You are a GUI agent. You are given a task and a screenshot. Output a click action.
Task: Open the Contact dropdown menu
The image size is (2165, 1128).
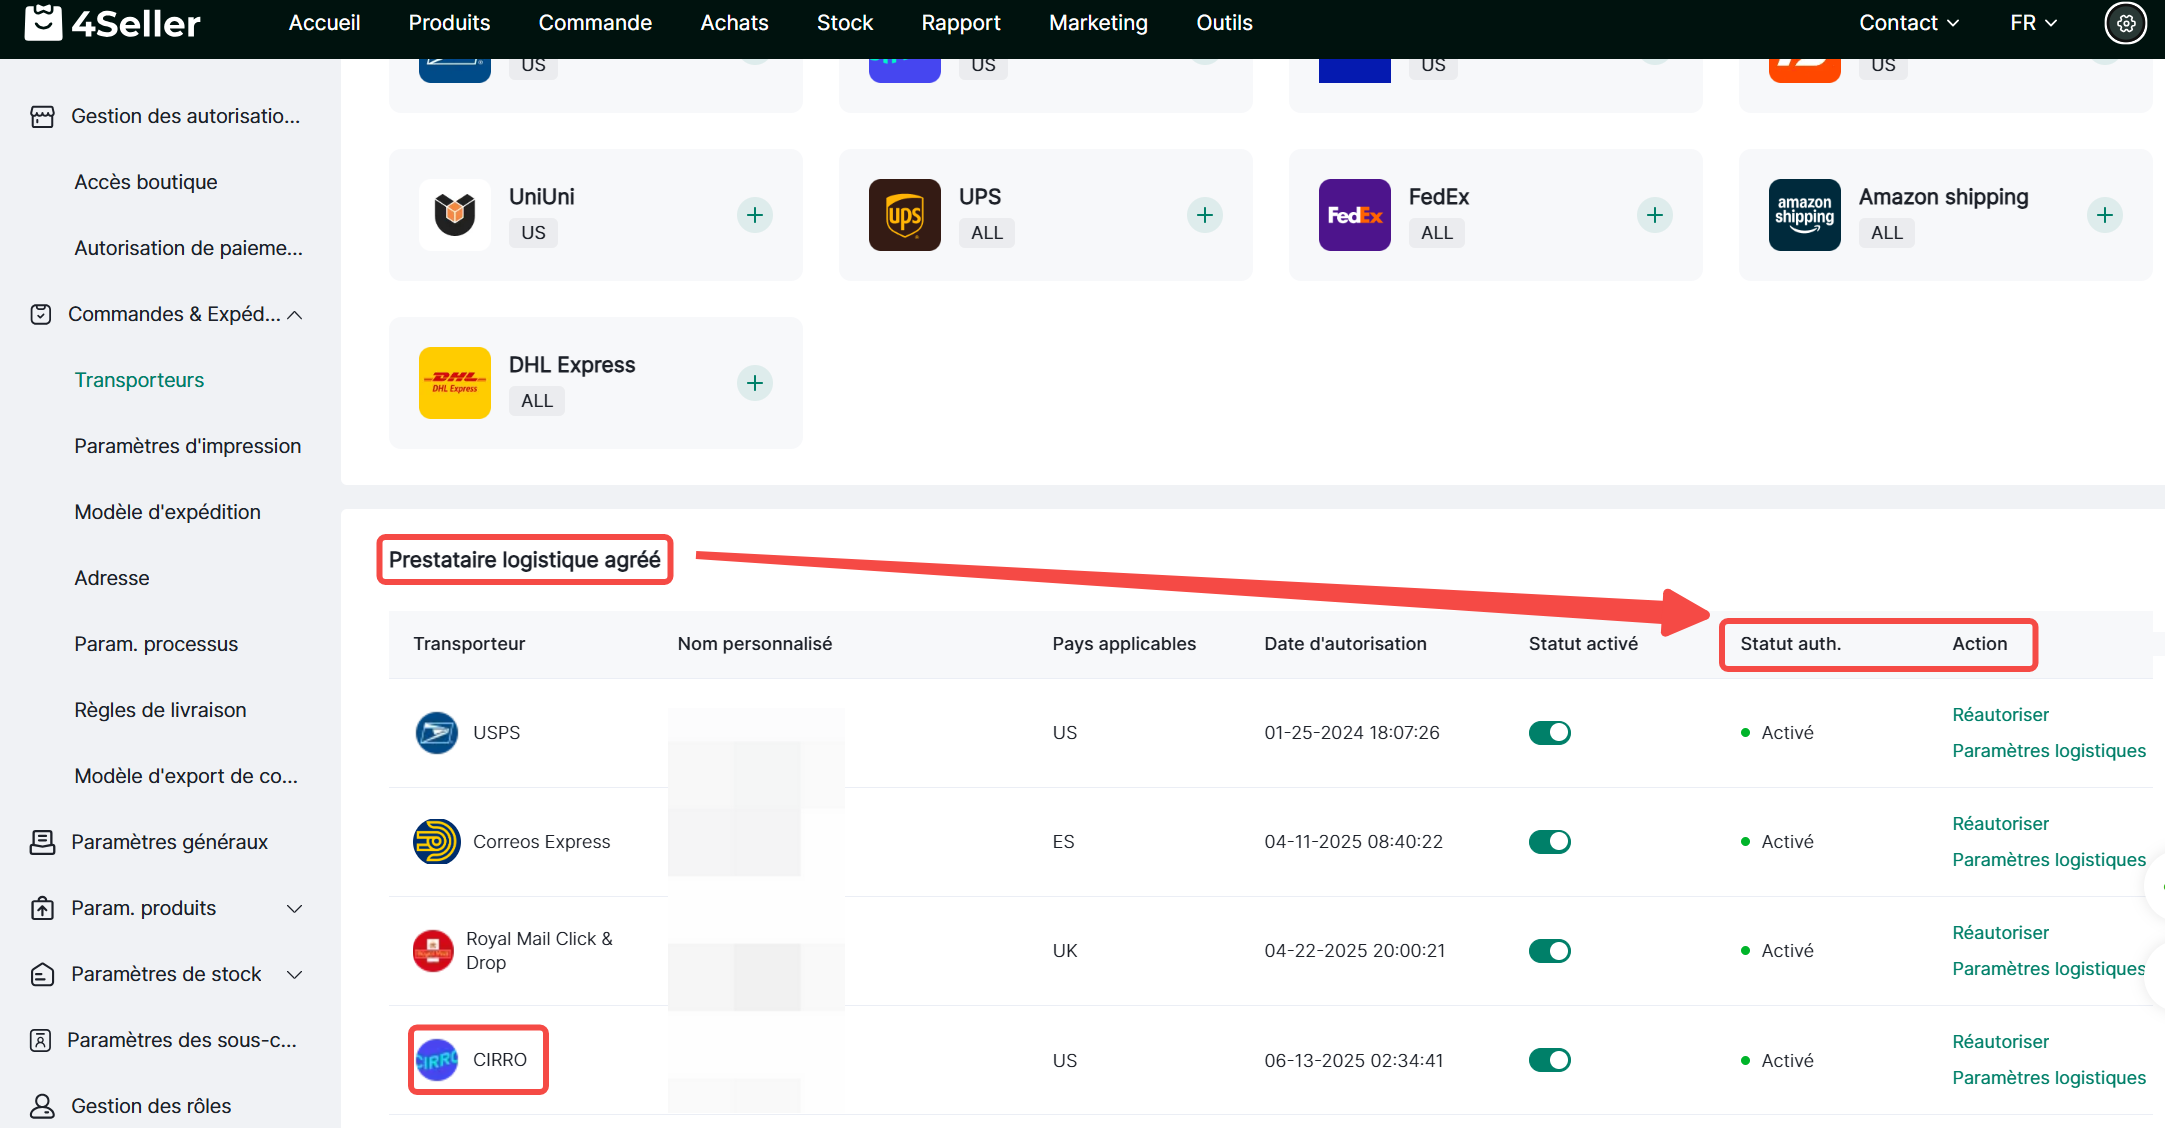click(x=1908, y=23)
